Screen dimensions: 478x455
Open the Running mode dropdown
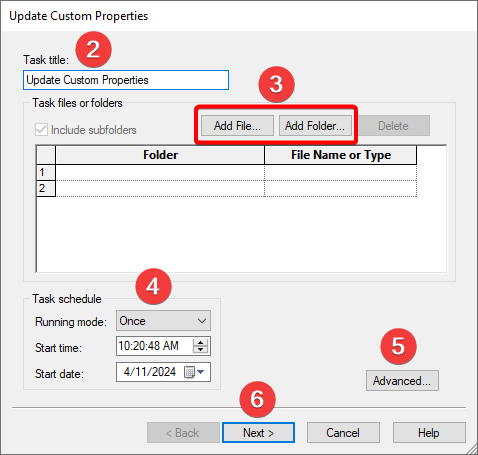[163, 321]
